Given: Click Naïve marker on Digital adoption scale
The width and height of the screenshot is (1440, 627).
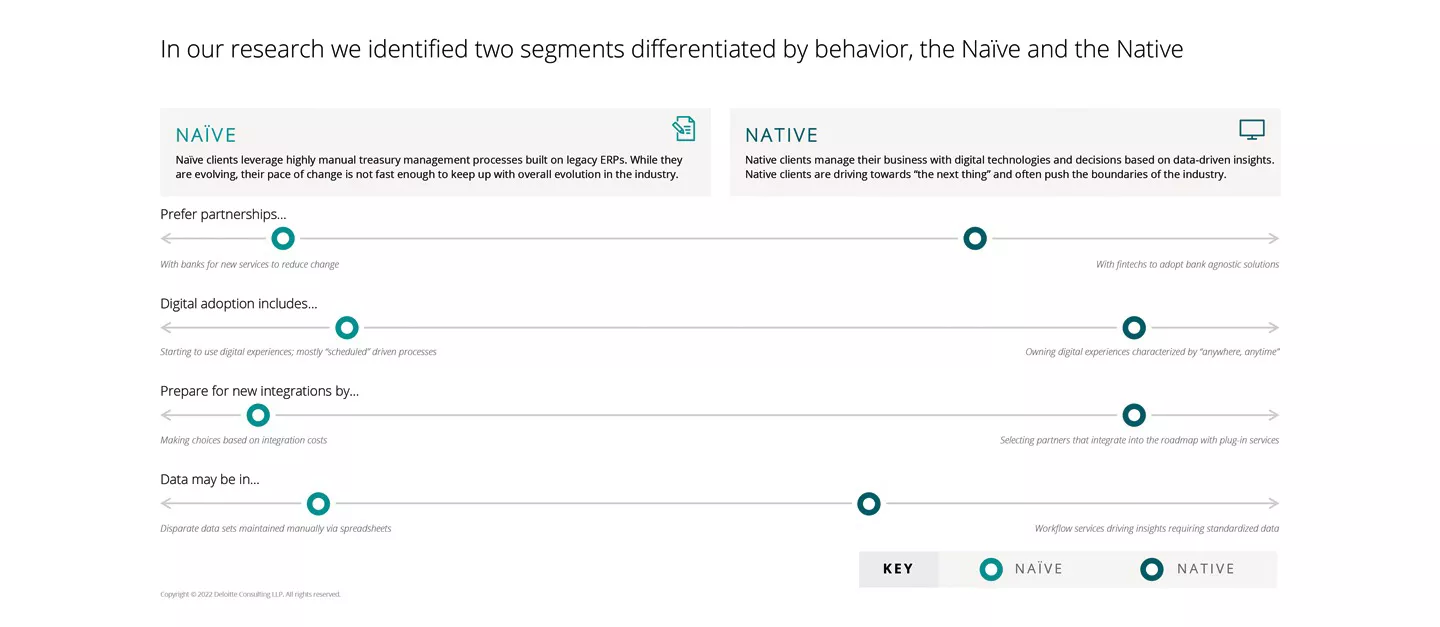Looking at the screenshot, I should coord(347,327).
